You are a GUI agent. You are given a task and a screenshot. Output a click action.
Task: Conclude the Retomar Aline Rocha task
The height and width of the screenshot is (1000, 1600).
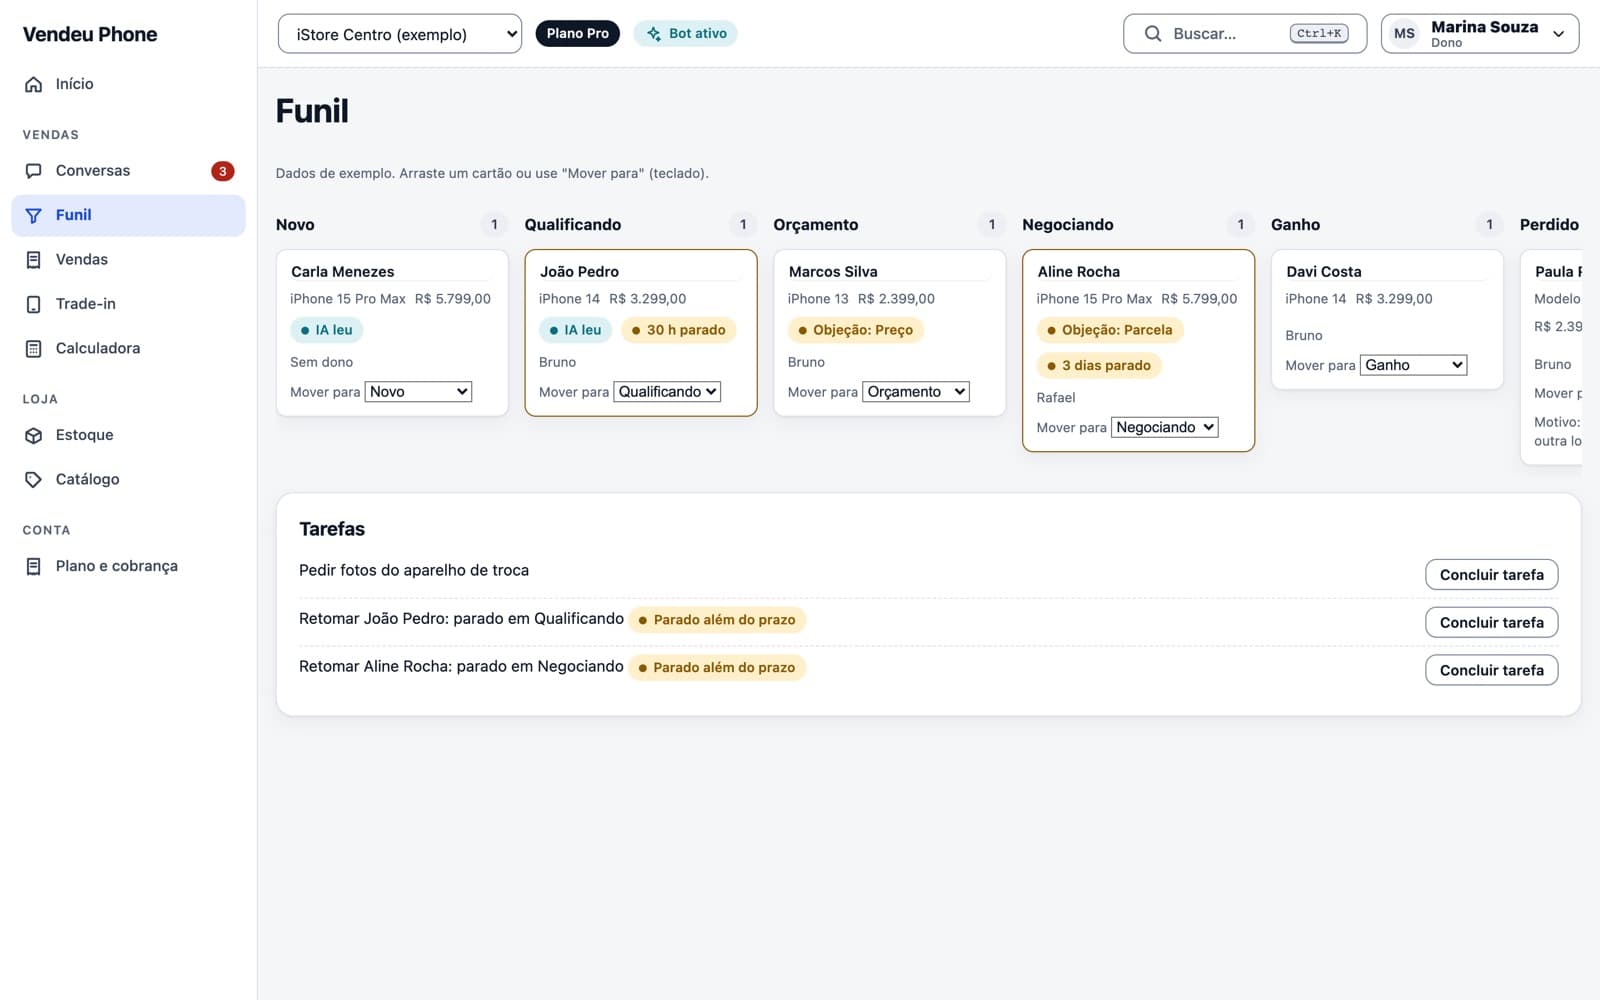[x=1491, y=671]
